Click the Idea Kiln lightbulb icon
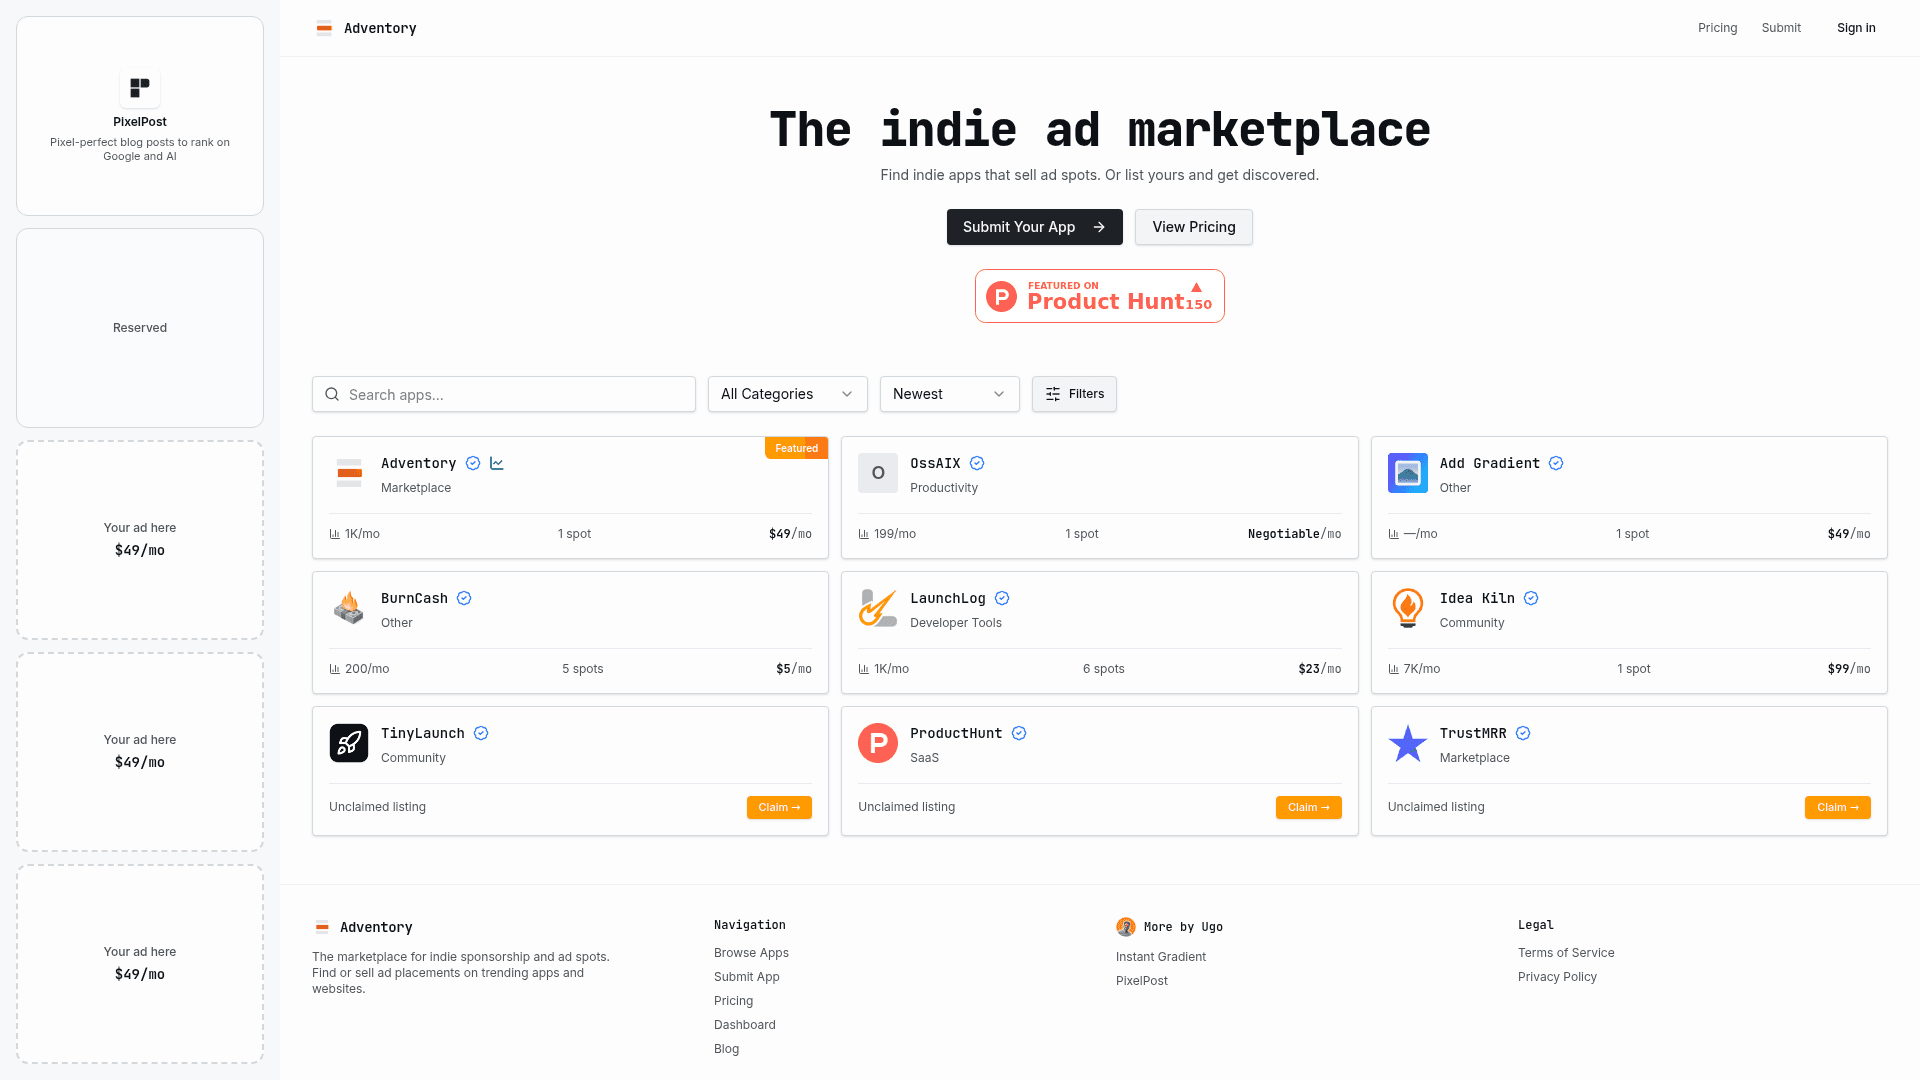The image size is (1920, 1080). 1407,608
